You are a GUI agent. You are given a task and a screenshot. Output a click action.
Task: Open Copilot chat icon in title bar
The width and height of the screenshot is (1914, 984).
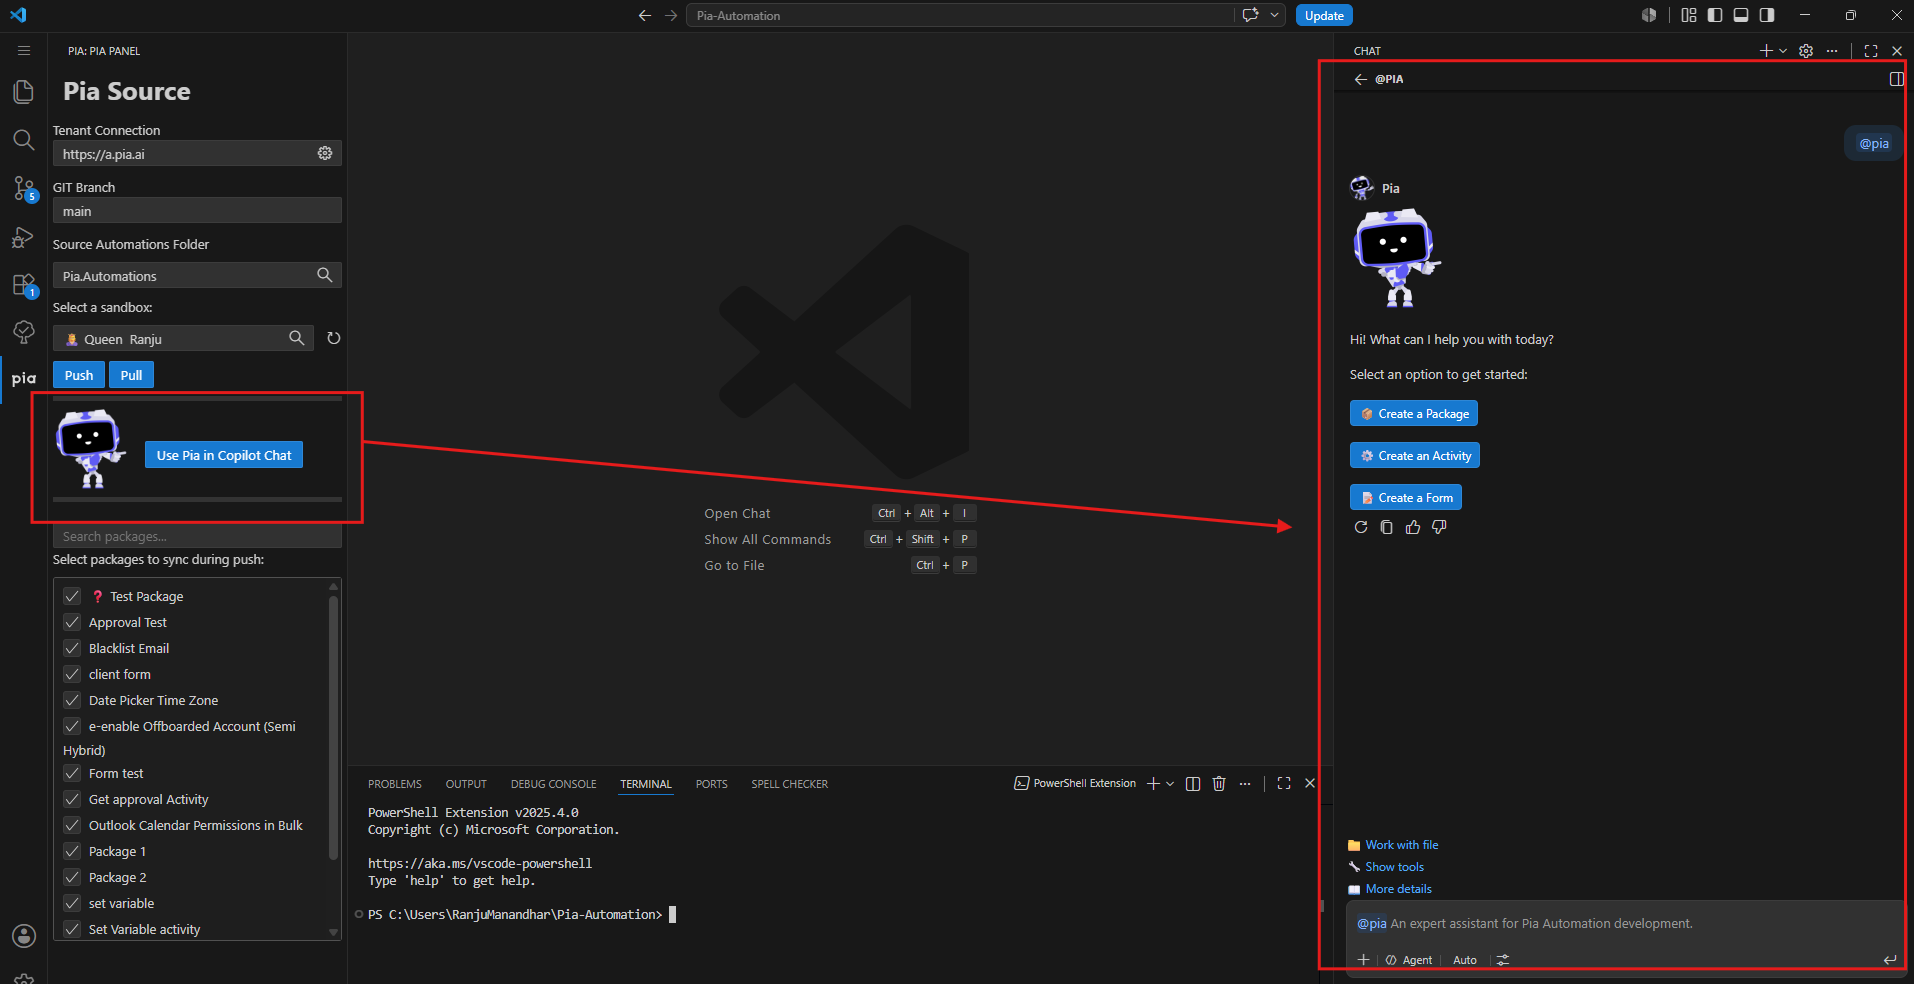point(1250,15)
